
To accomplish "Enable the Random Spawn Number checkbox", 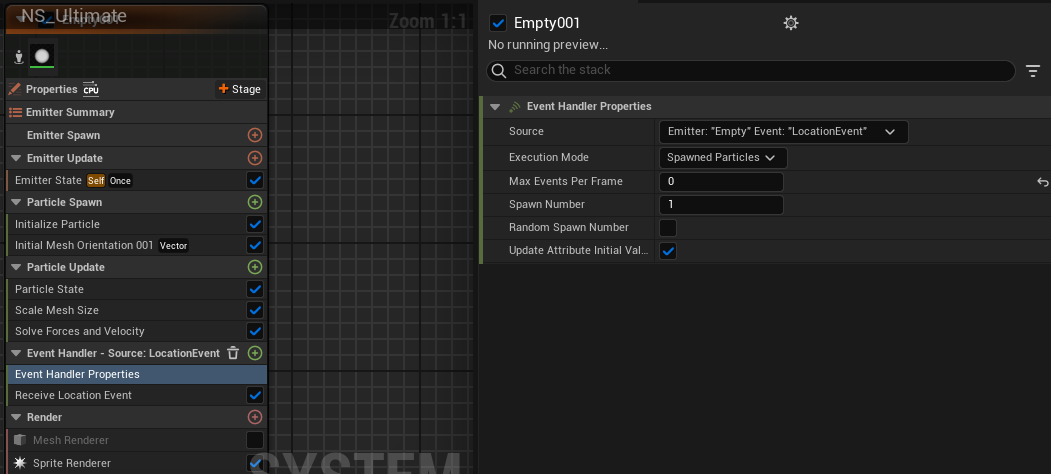I will (x=668, y=228).
